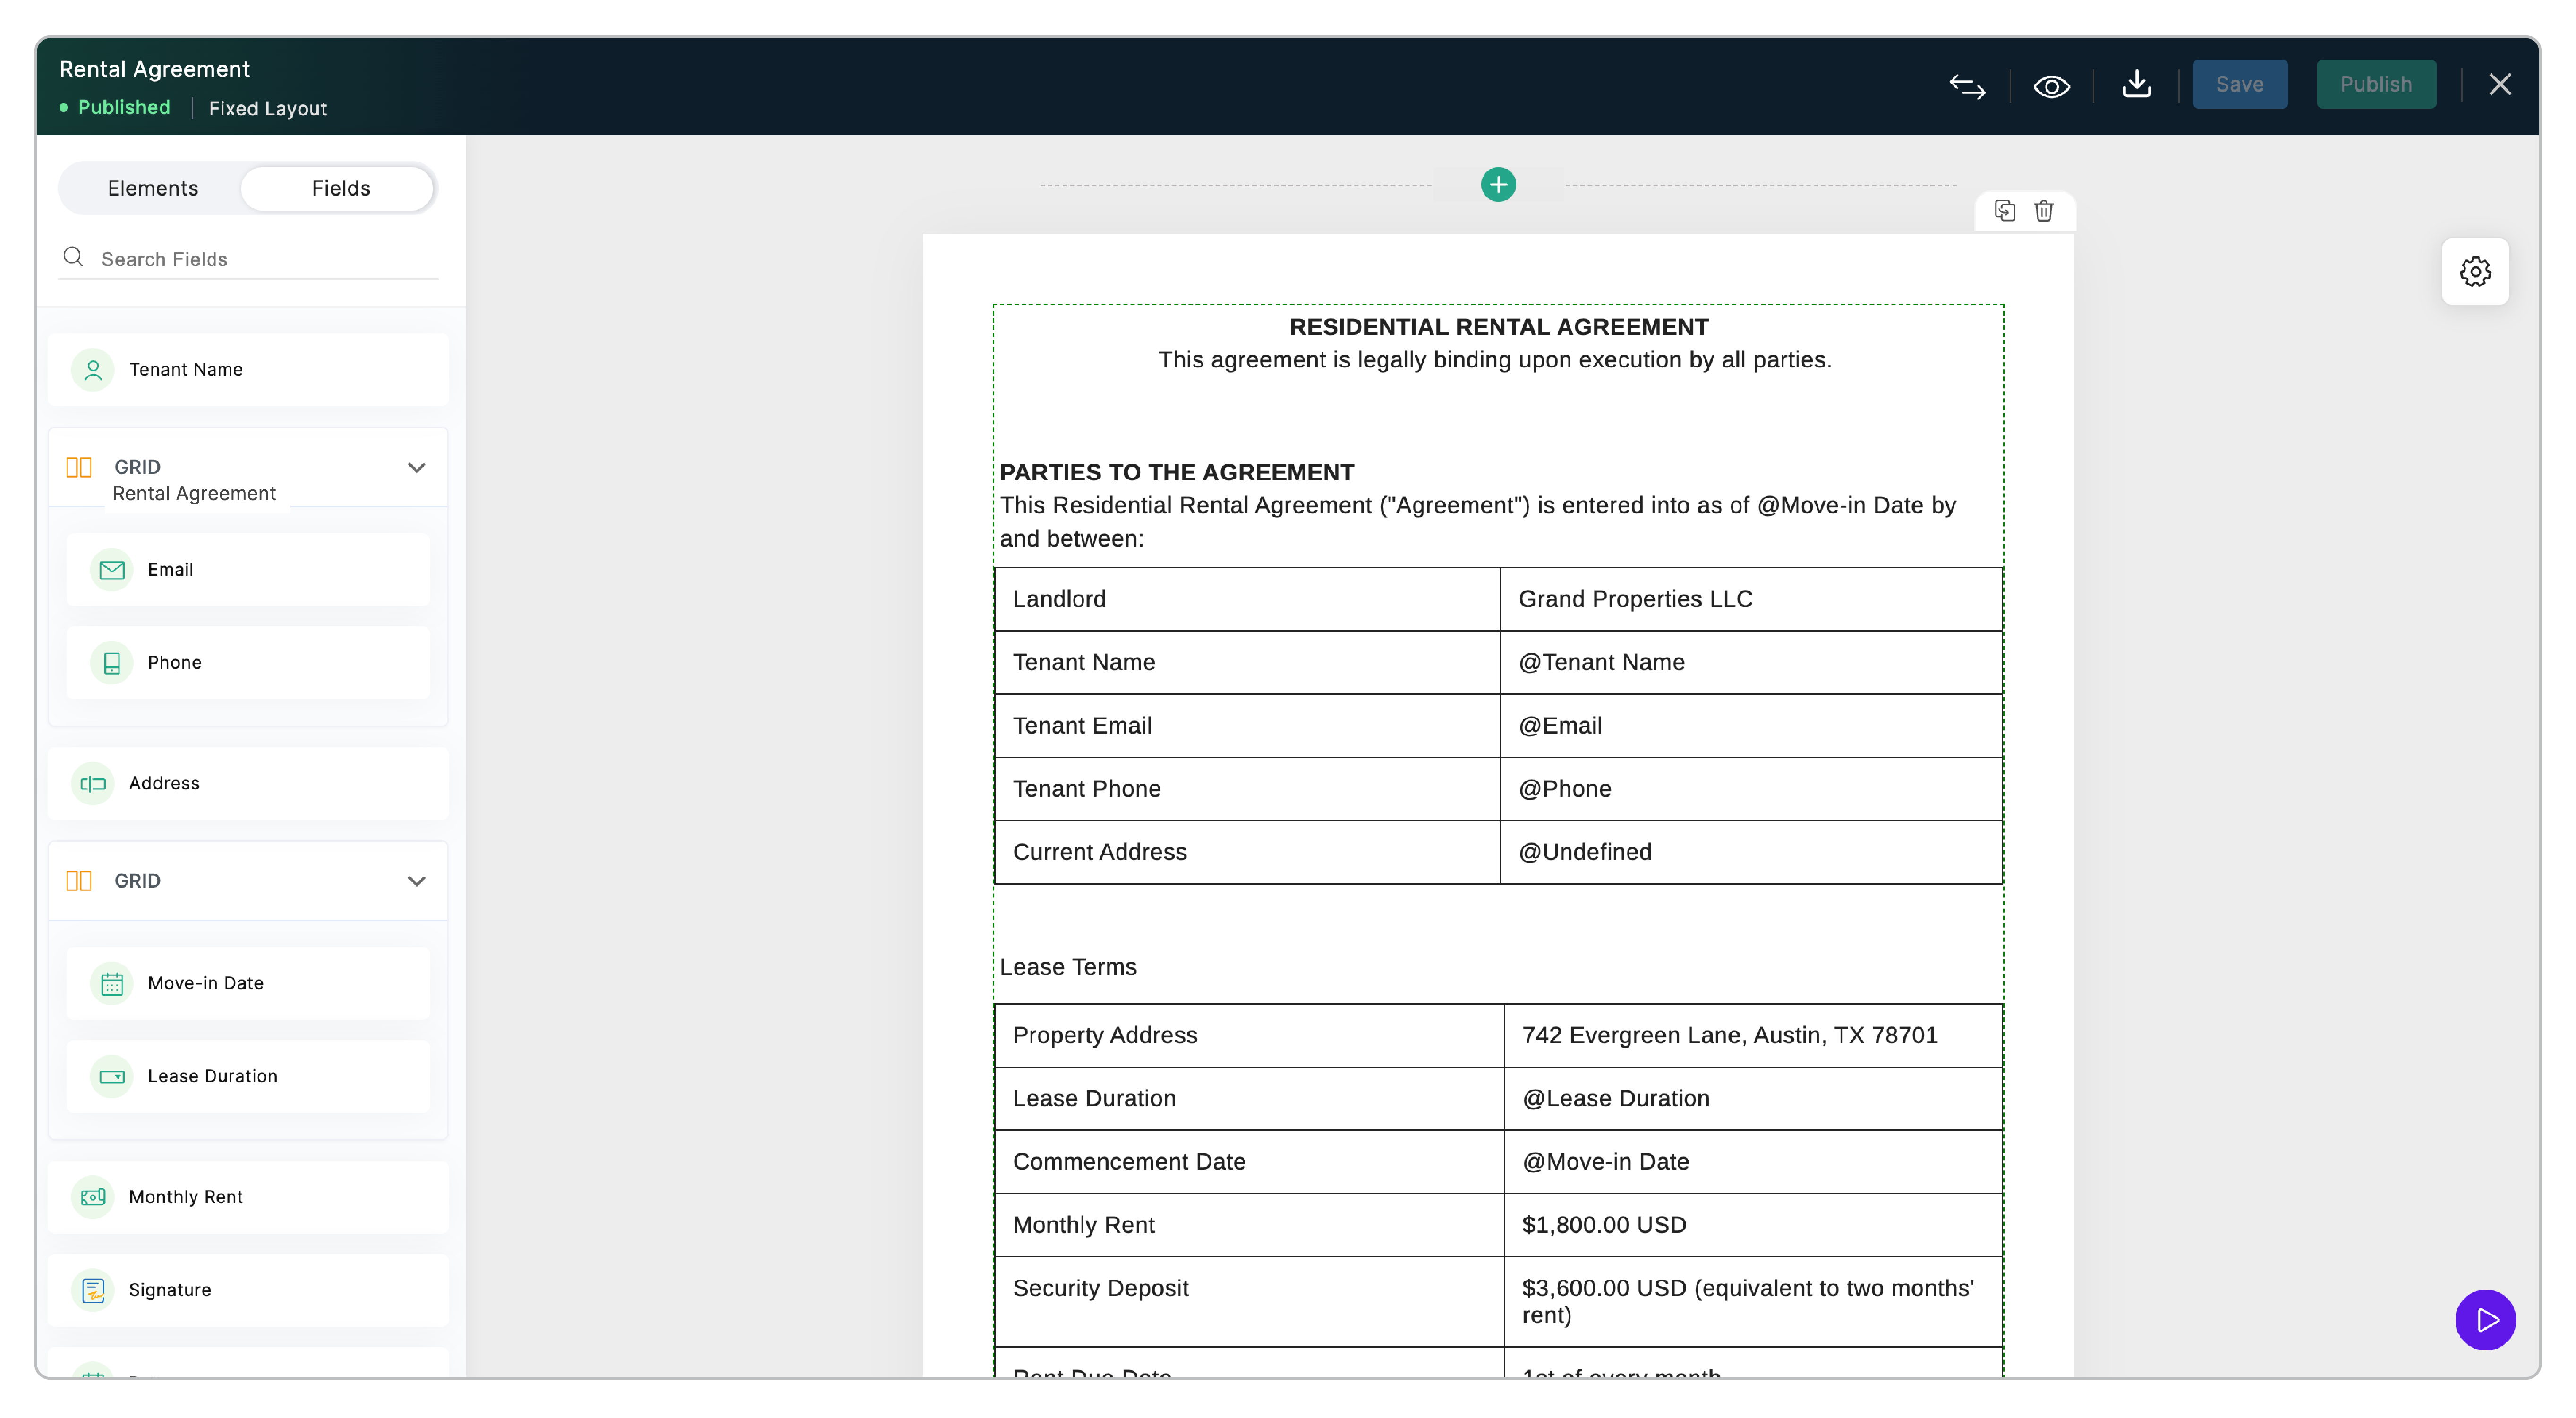Viewport: 2576px width, 1418px height.
Task: Click the download icon in header
Action: (2136, 84)
